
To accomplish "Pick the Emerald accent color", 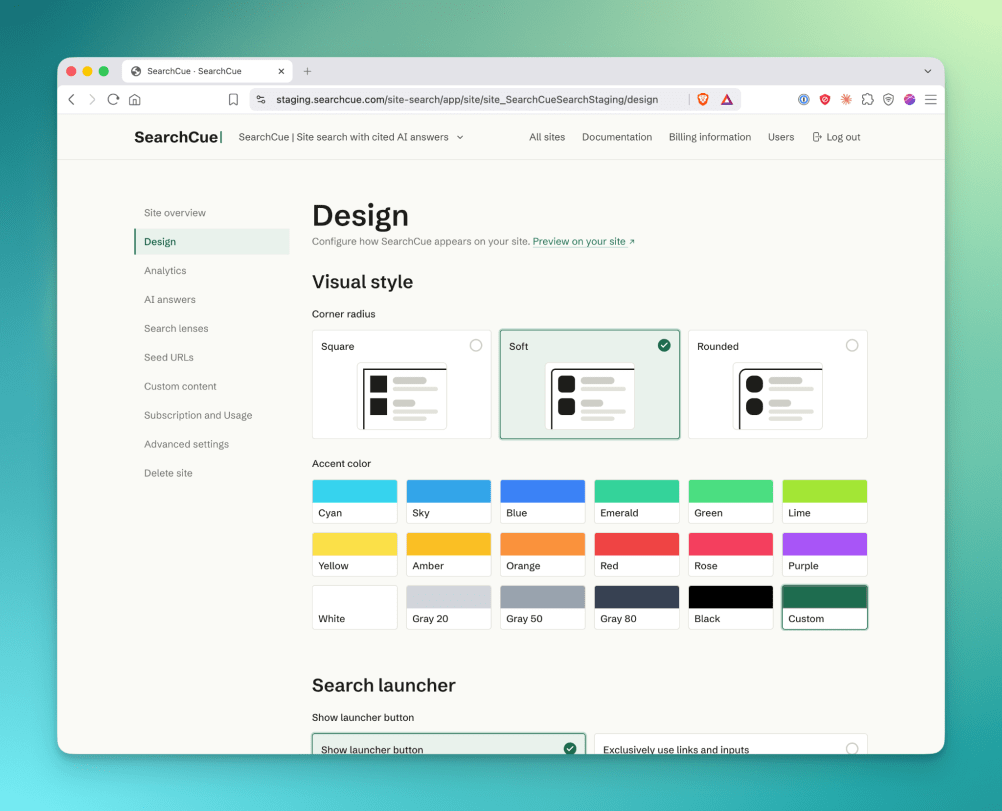I will 636,502.
